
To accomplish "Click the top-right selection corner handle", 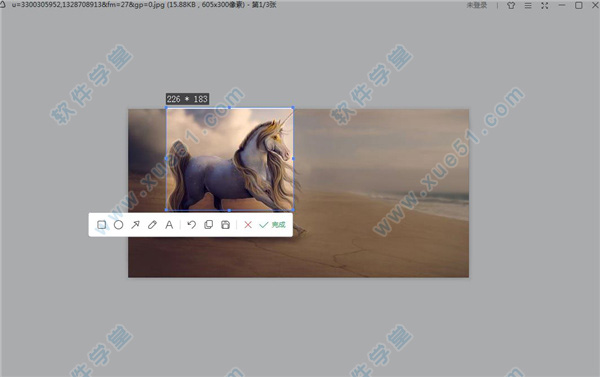I will [293, 108].
